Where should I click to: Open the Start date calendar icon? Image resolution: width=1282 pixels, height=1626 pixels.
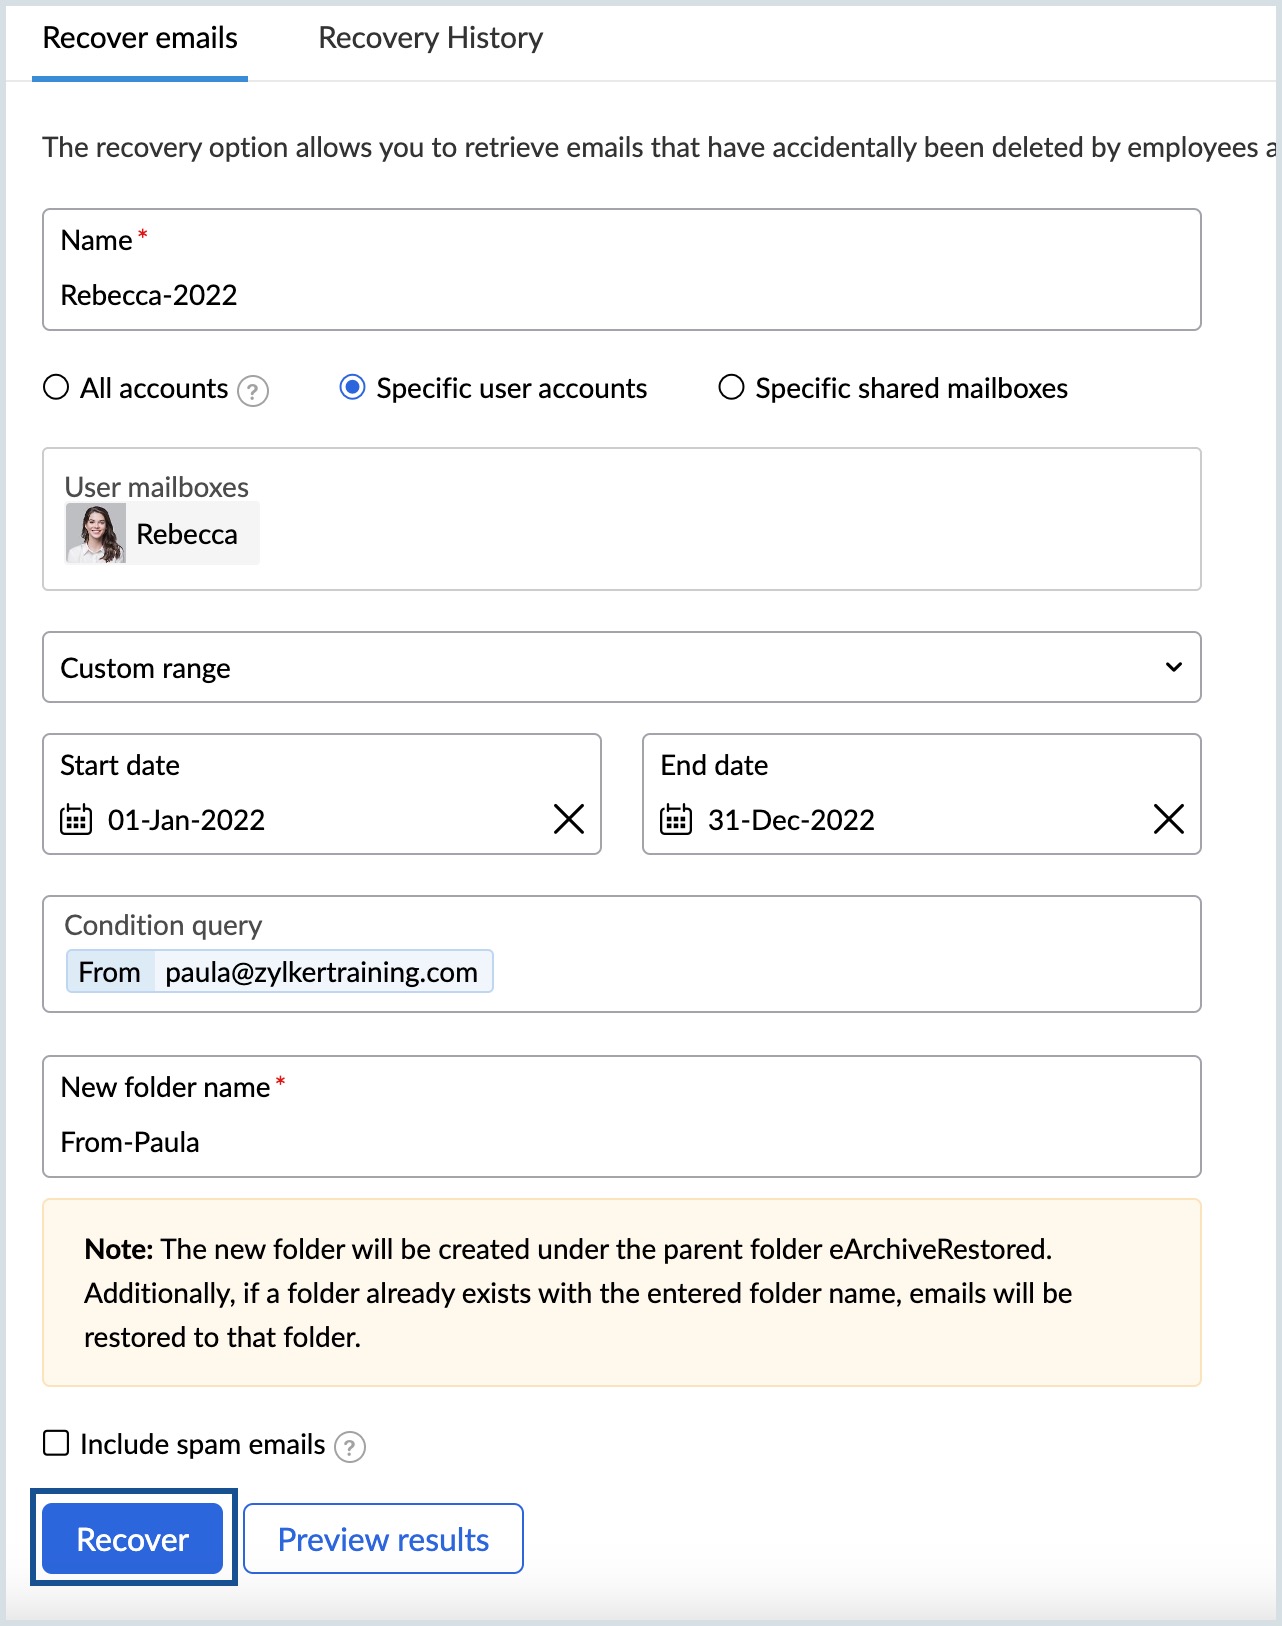click(x=76, y=819)
